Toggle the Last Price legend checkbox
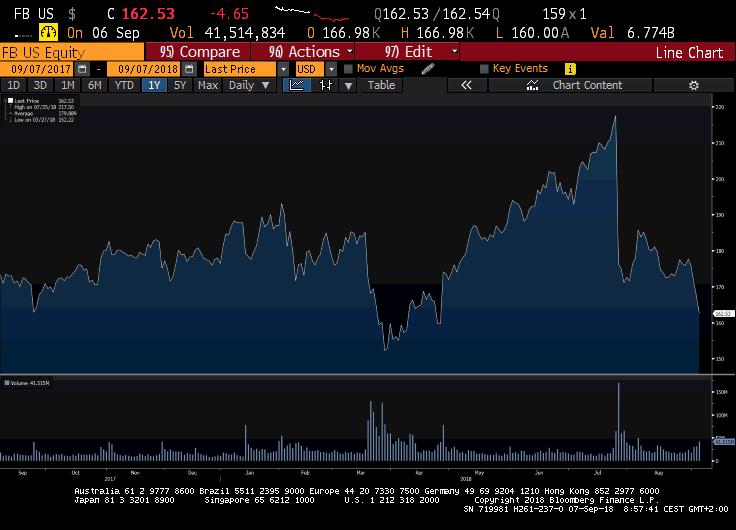 point(10,100)
